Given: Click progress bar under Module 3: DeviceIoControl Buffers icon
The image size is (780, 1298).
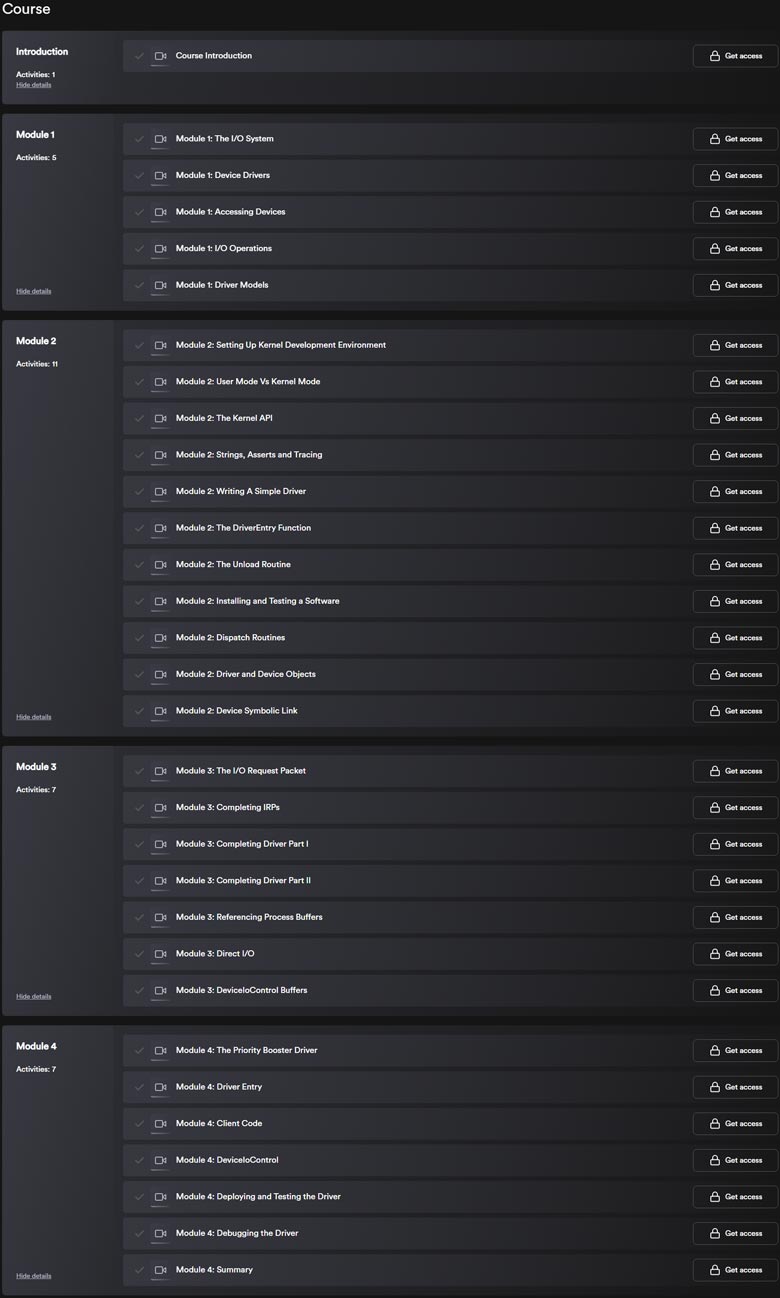Looking at the screenshot, I should coord(160,1000).
